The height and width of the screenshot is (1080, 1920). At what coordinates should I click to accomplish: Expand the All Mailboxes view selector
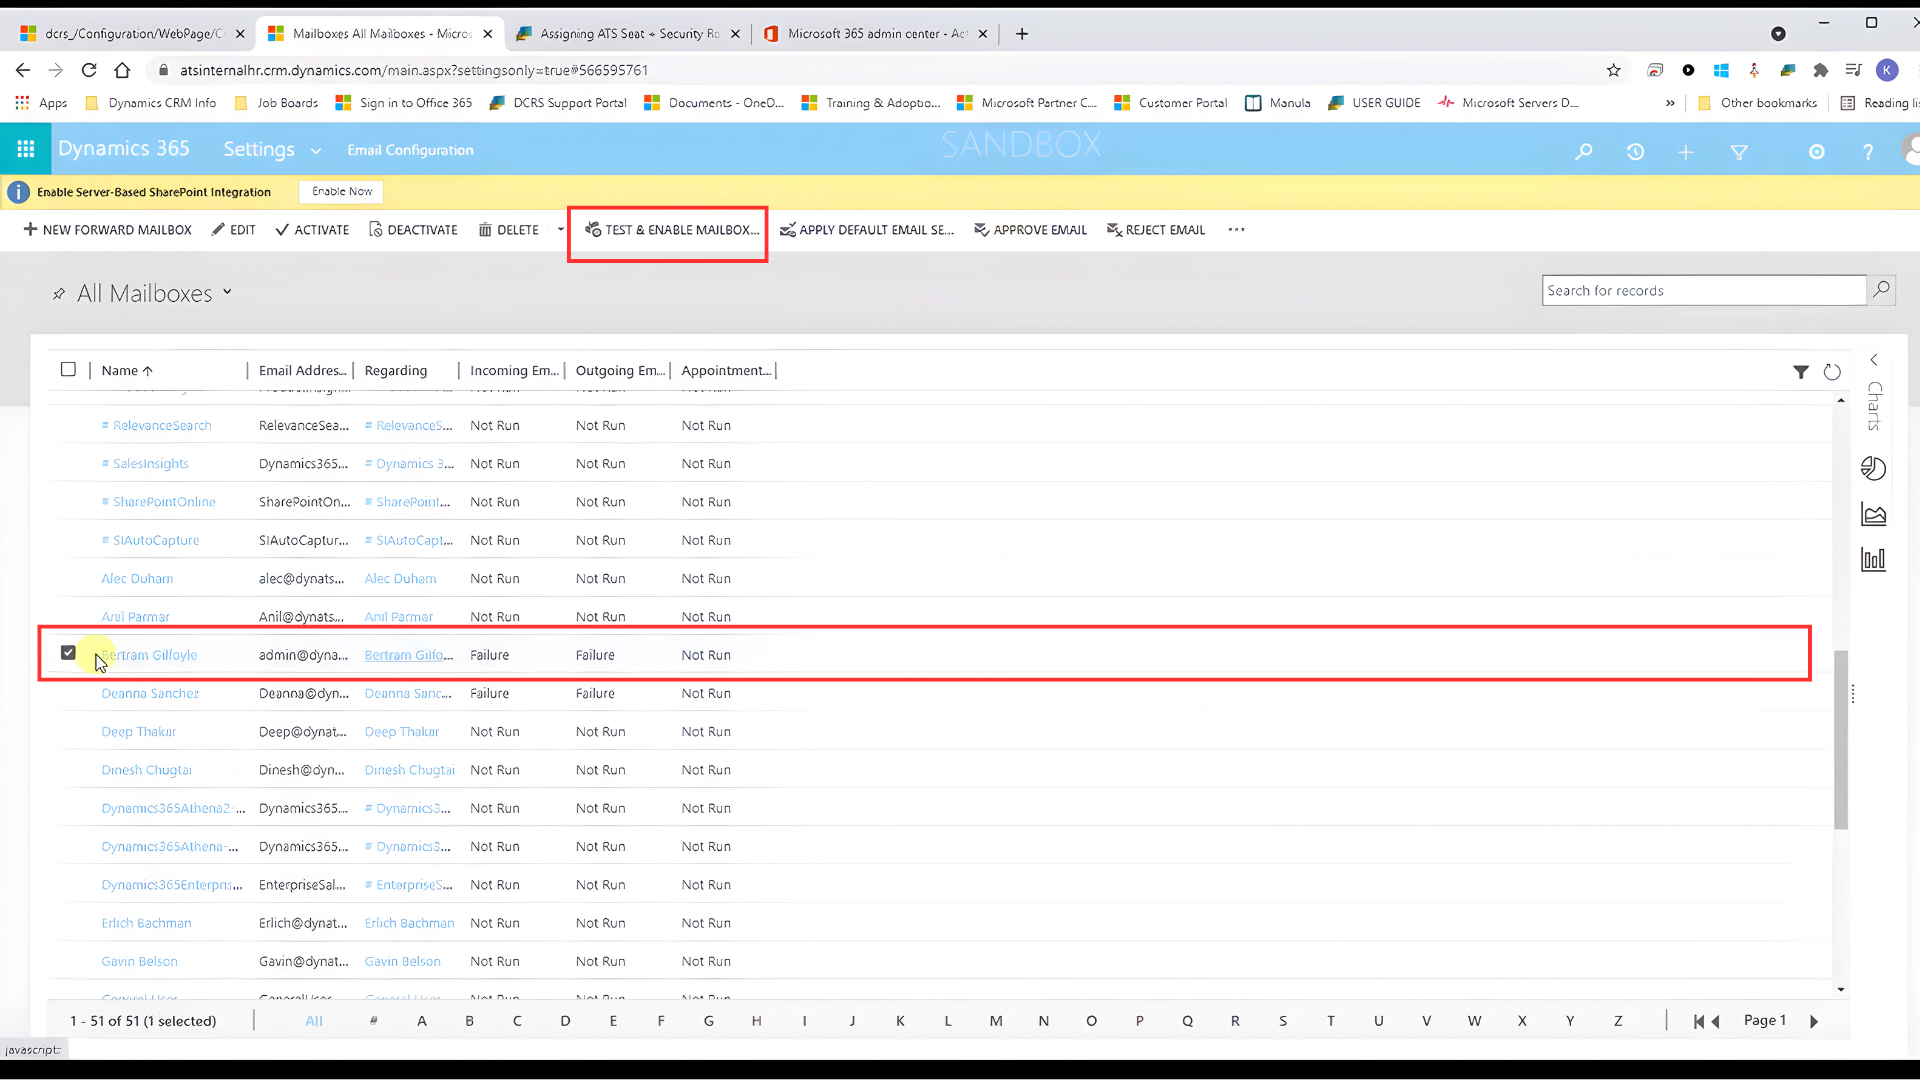(x=227, y=292)
